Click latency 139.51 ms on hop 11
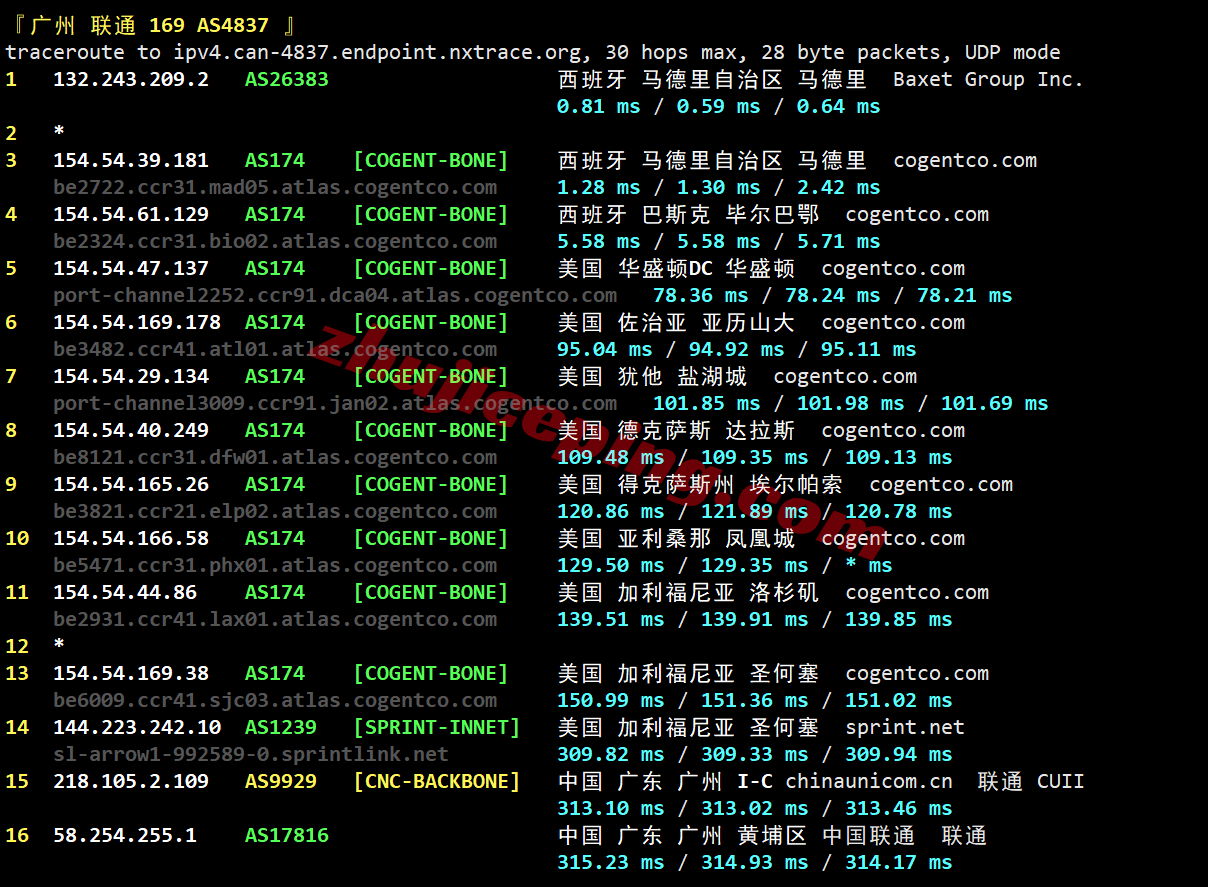 [610, 619]
